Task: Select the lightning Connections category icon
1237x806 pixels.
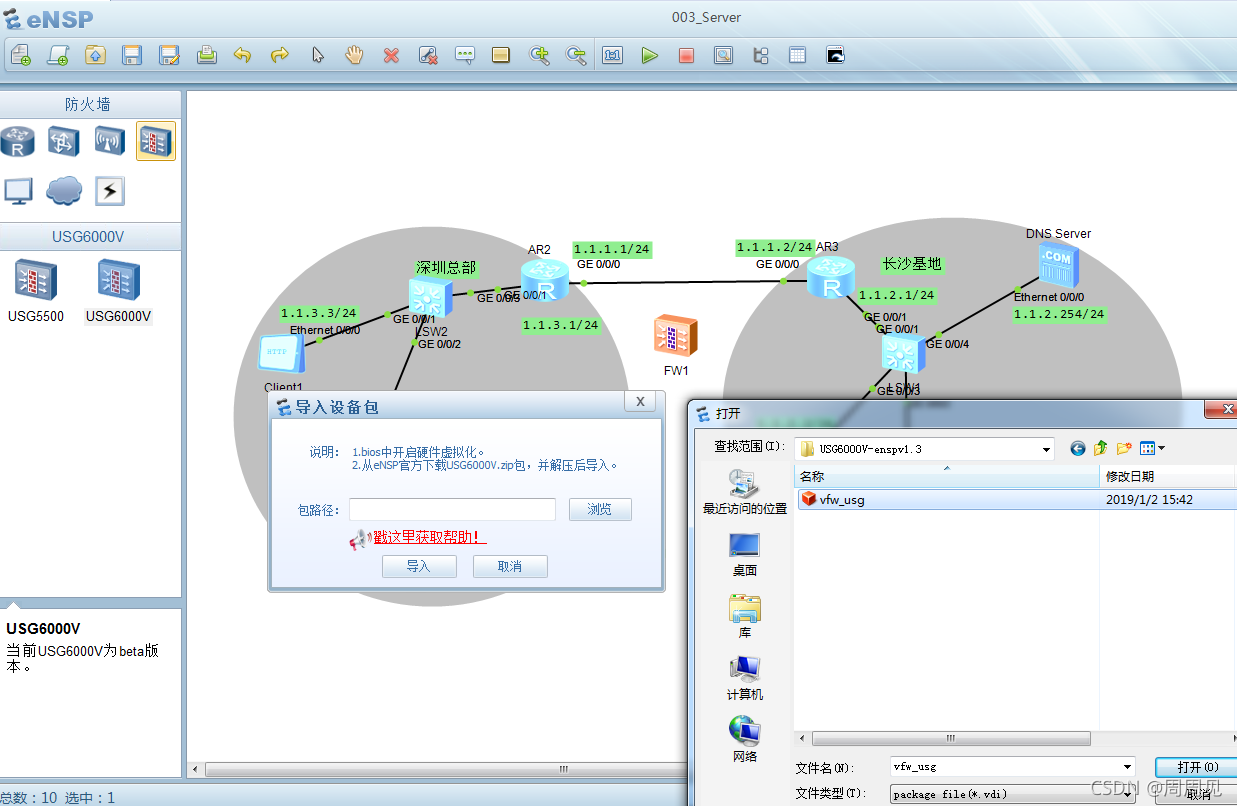Action: 110,191
